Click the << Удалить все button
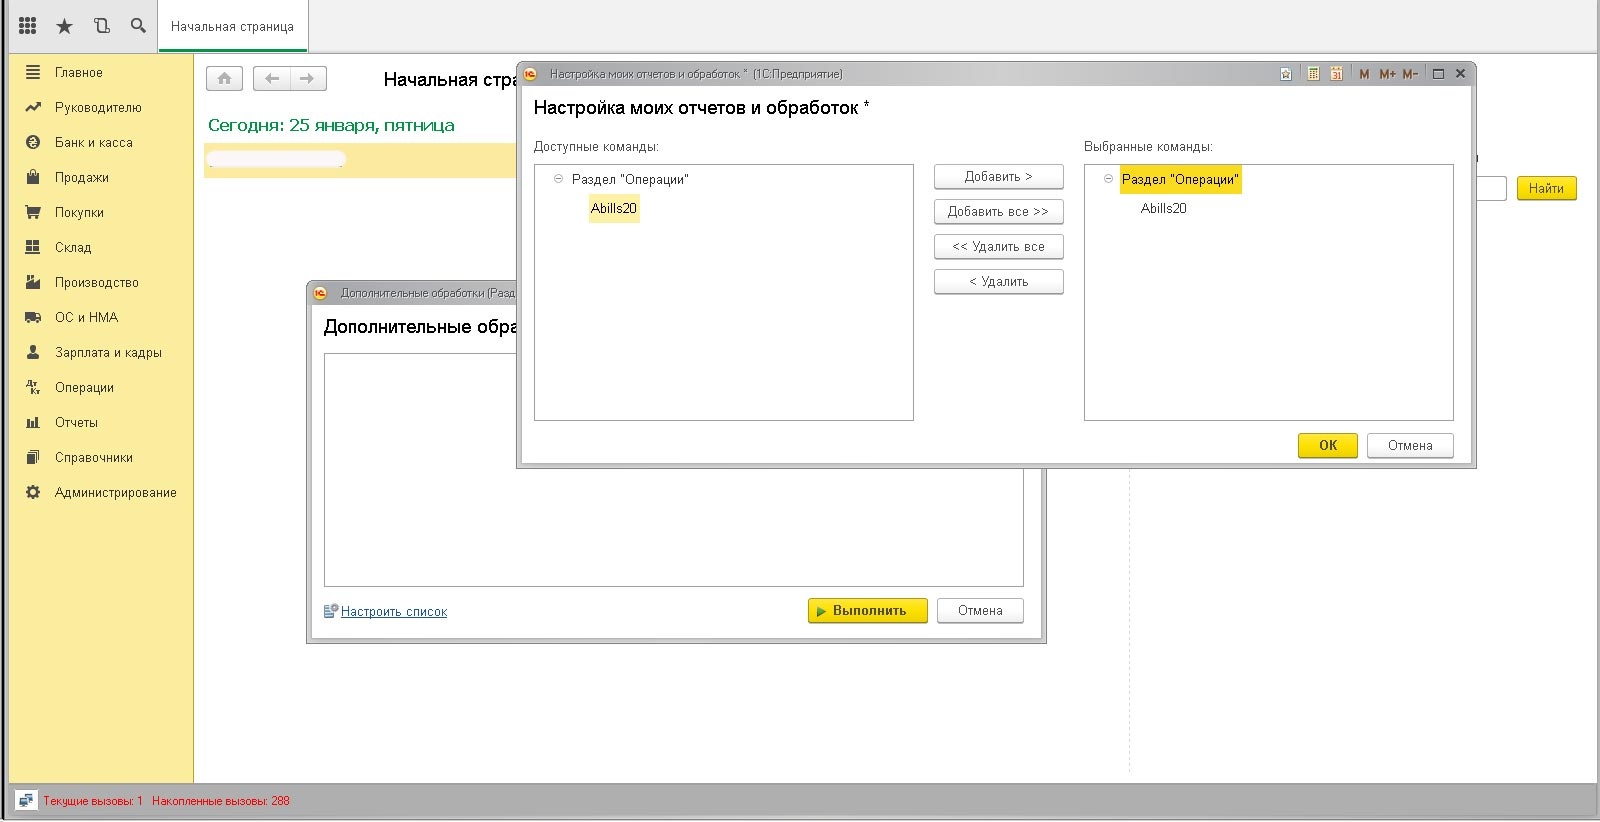 tap(998, 246)
